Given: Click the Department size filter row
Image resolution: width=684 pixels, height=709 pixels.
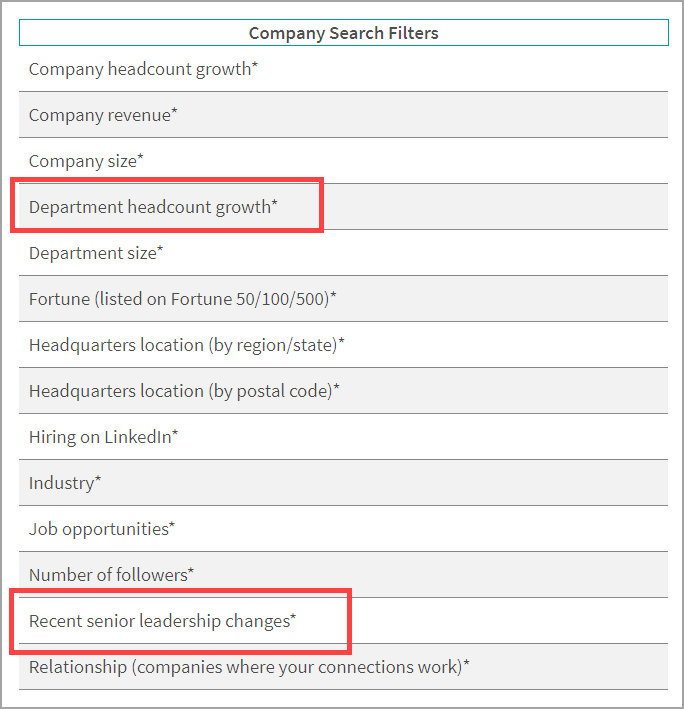Looking at the screenshot, I should coord(93,253).
